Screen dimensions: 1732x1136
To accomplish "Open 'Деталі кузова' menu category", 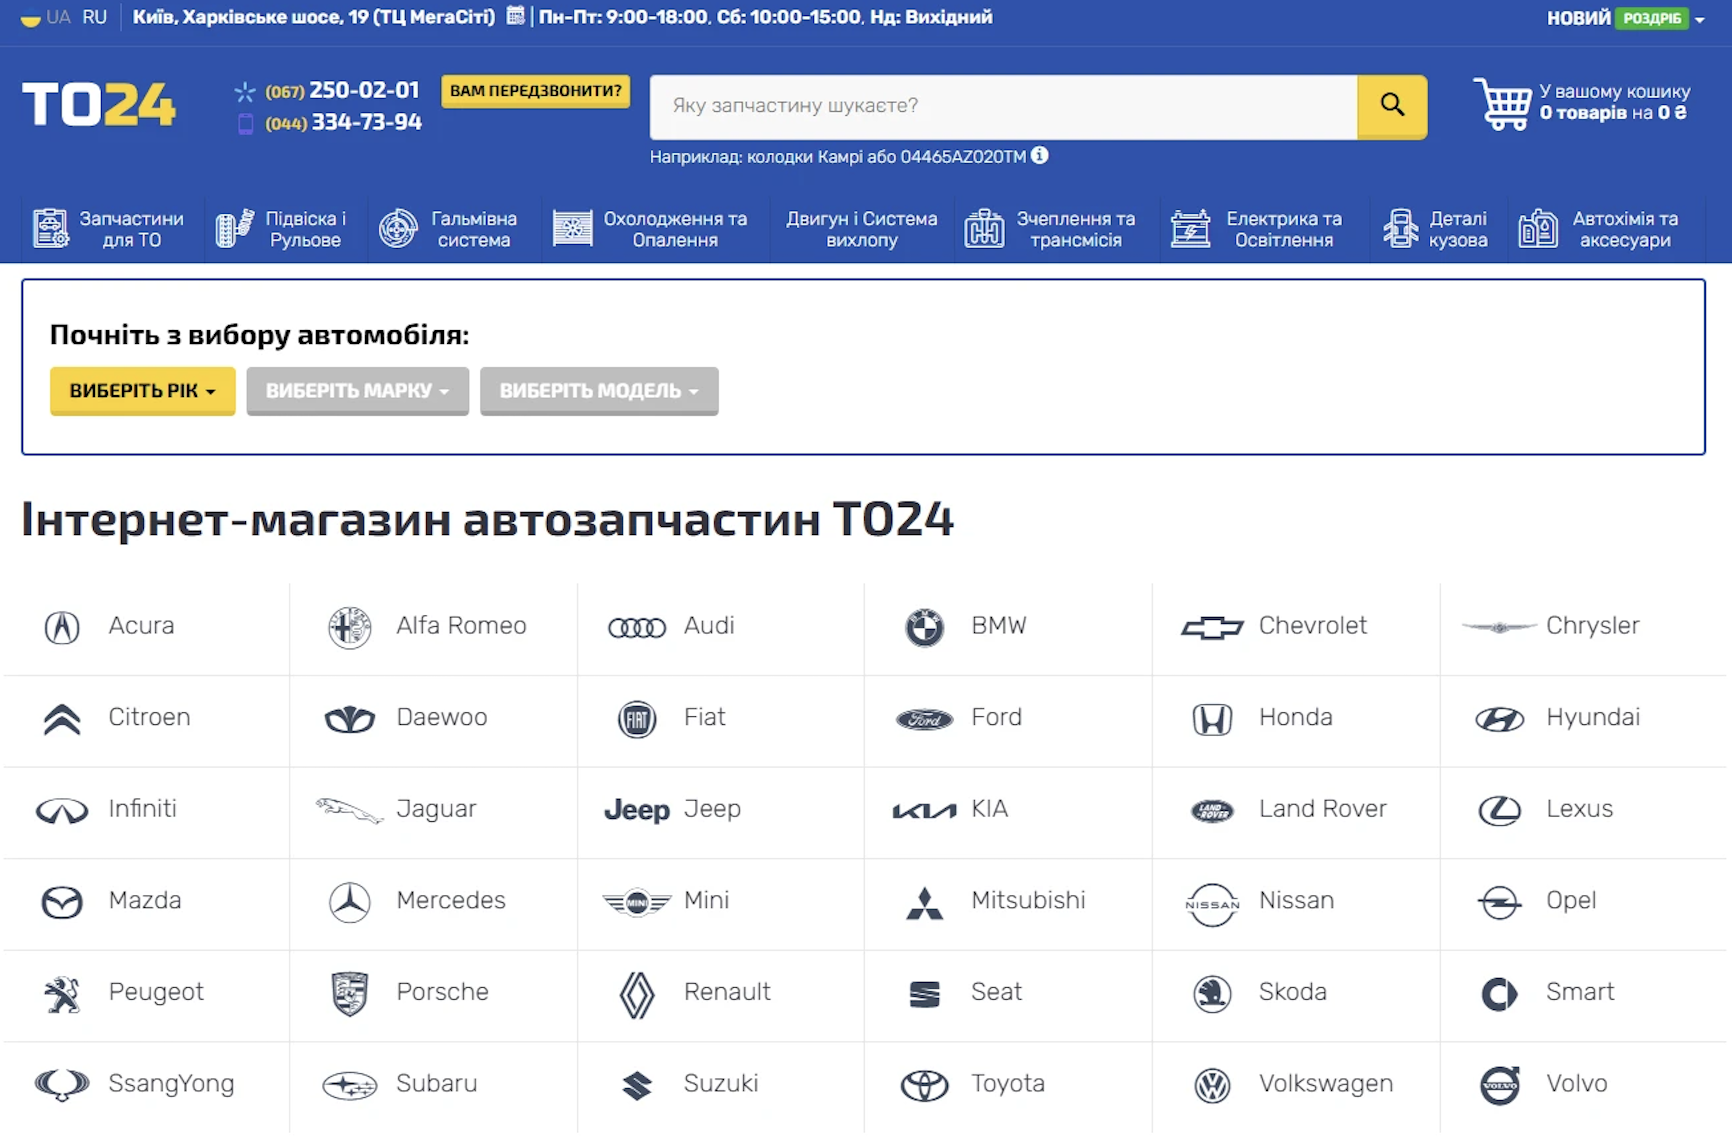I will (x=1437, y=229).
